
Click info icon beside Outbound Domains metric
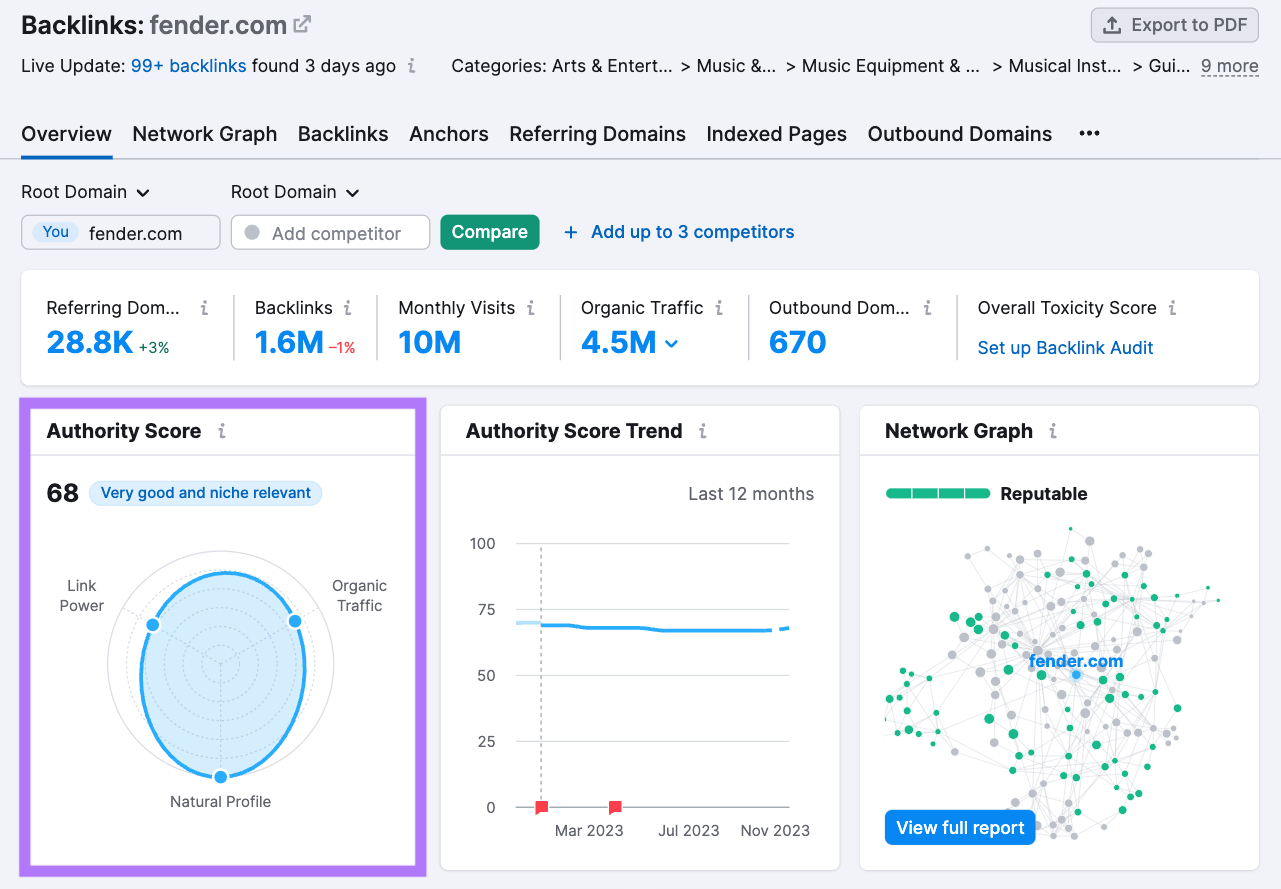[x=927, y=308]
